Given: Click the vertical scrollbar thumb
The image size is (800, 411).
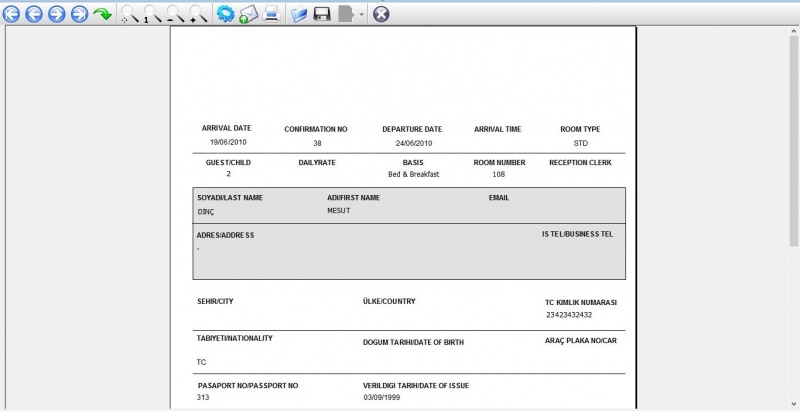Looking at the screenshot, I should point(794,143).
